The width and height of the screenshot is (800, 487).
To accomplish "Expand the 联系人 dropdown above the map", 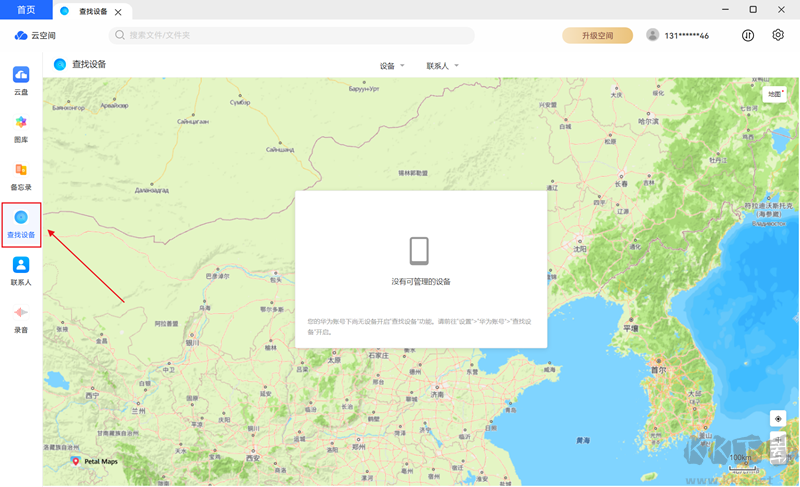I will pos(442,66).
